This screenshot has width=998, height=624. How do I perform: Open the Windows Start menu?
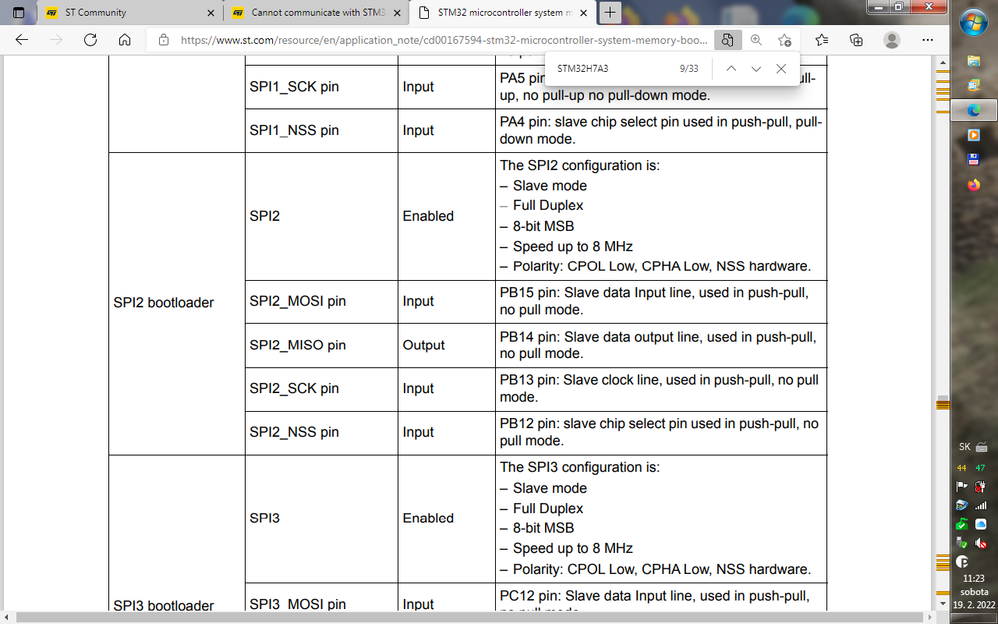pyautogui.click(x=974, y=24)
